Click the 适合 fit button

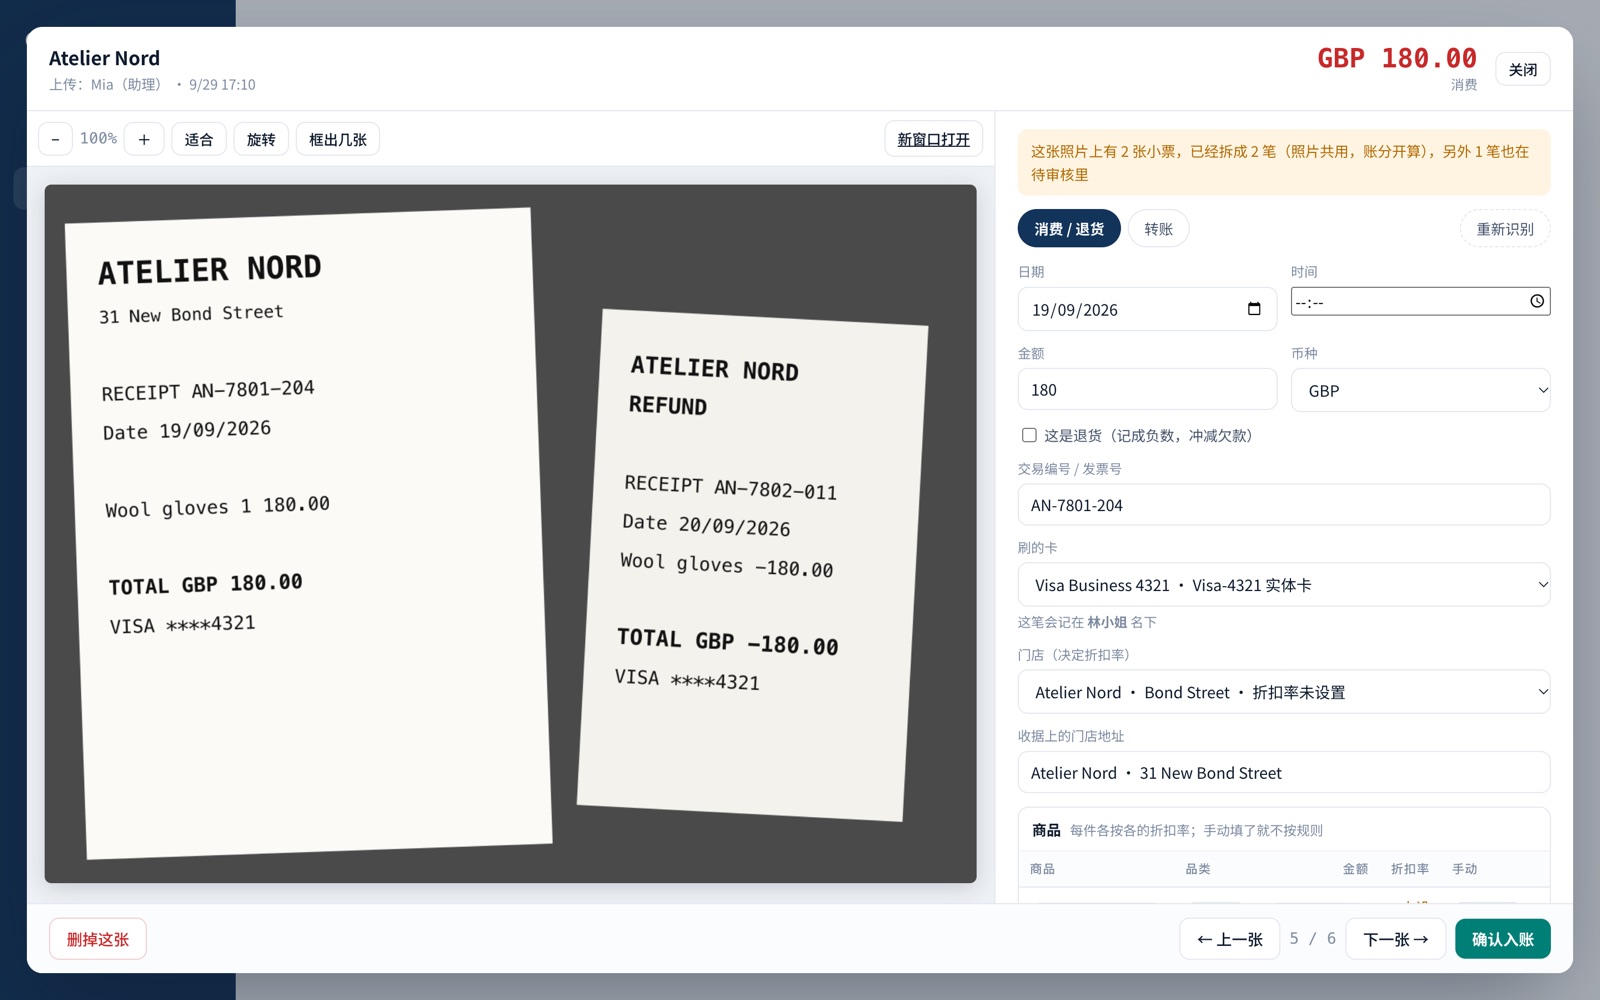(x=199, y=140)
